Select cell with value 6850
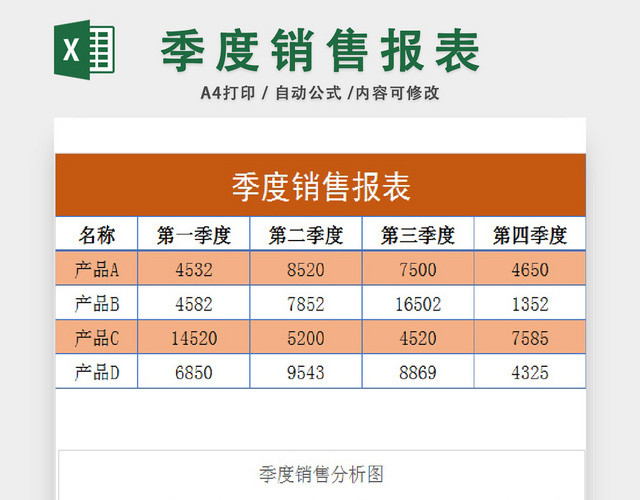The height and width of the screenshot is (500, 640). pos(194,371)
